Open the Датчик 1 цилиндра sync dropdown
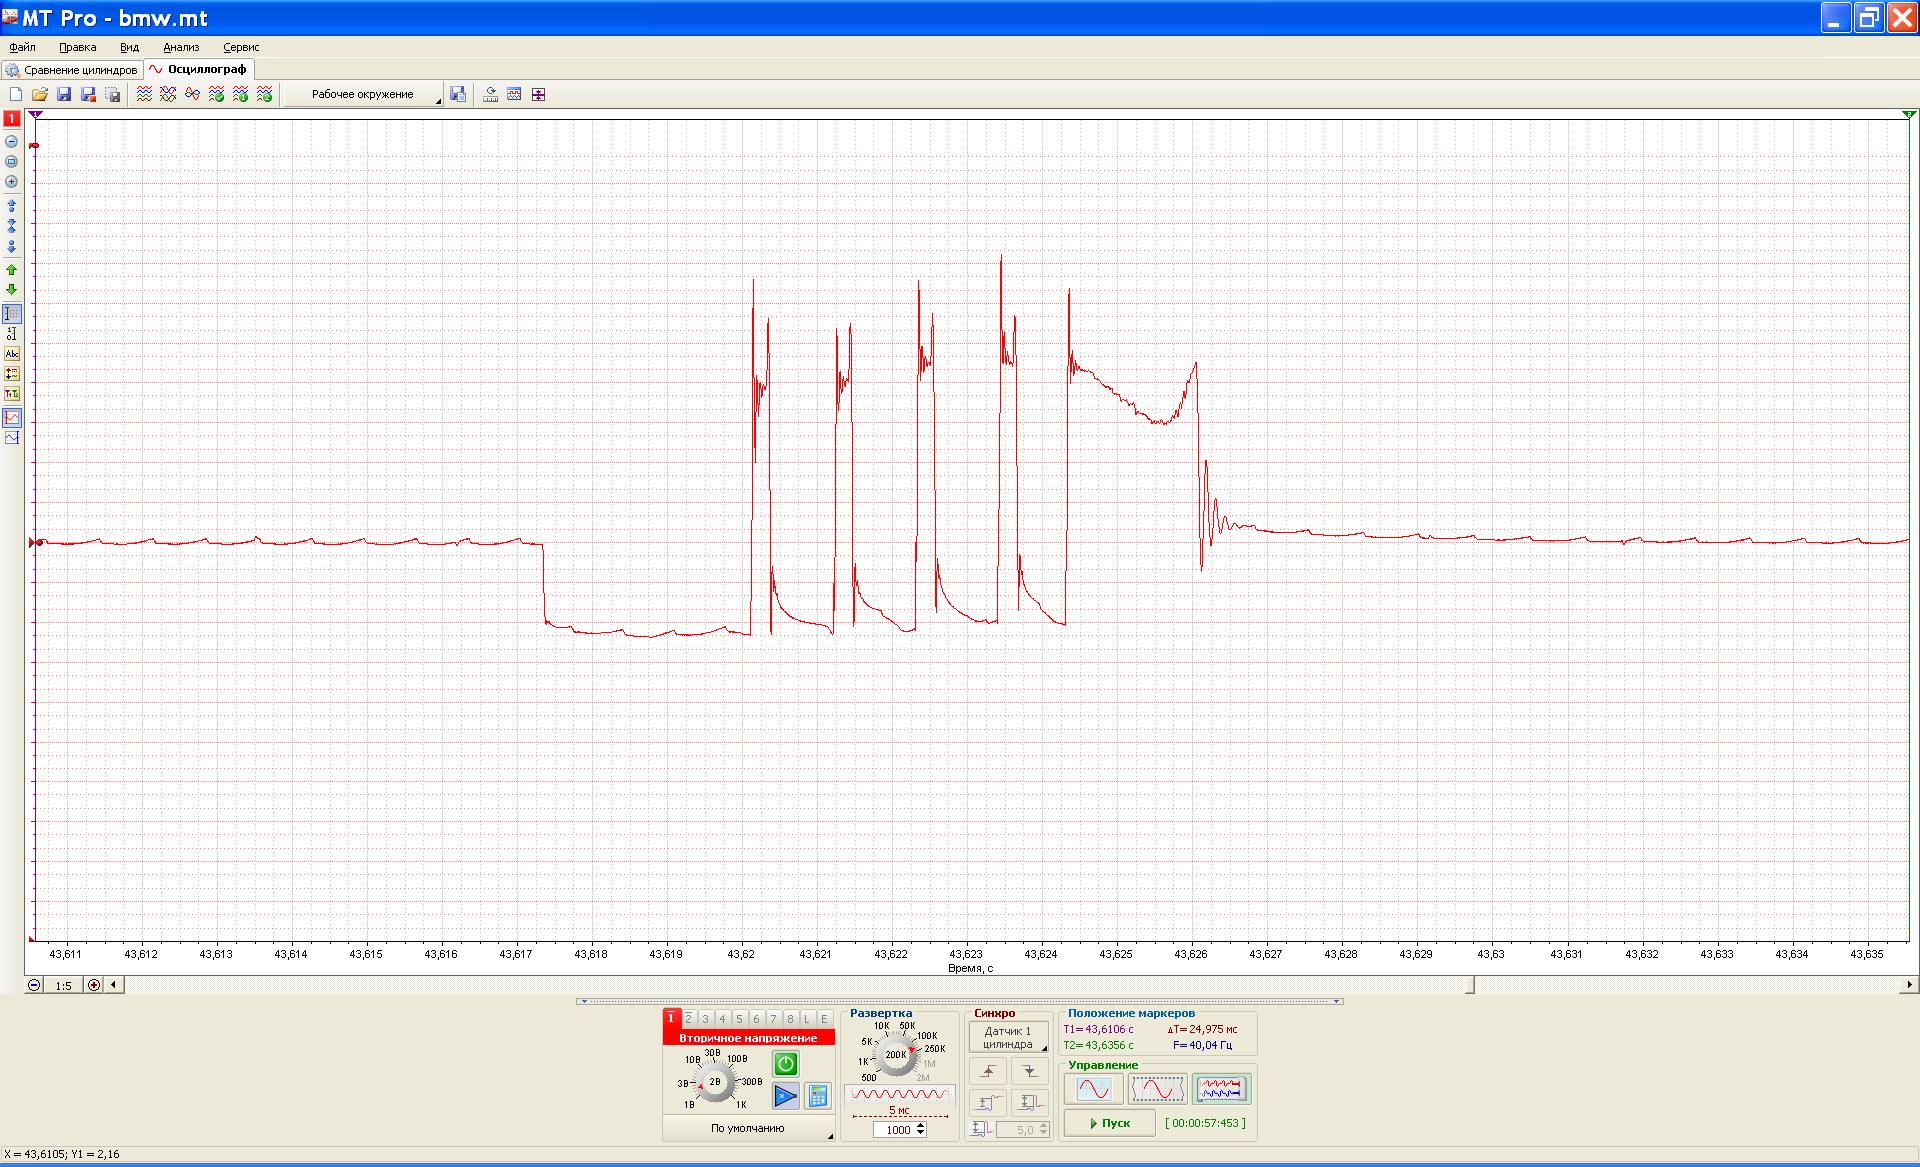Screen dimensions: 1920x1167 [1008, 1037]
